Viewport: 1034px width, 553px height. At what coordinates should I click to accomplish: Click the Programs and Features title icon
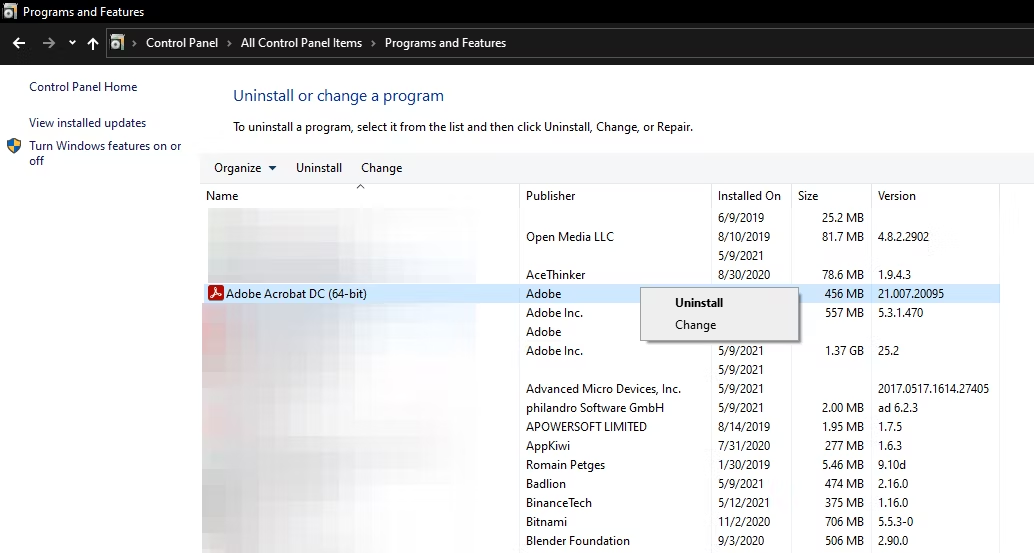(10, 12)
